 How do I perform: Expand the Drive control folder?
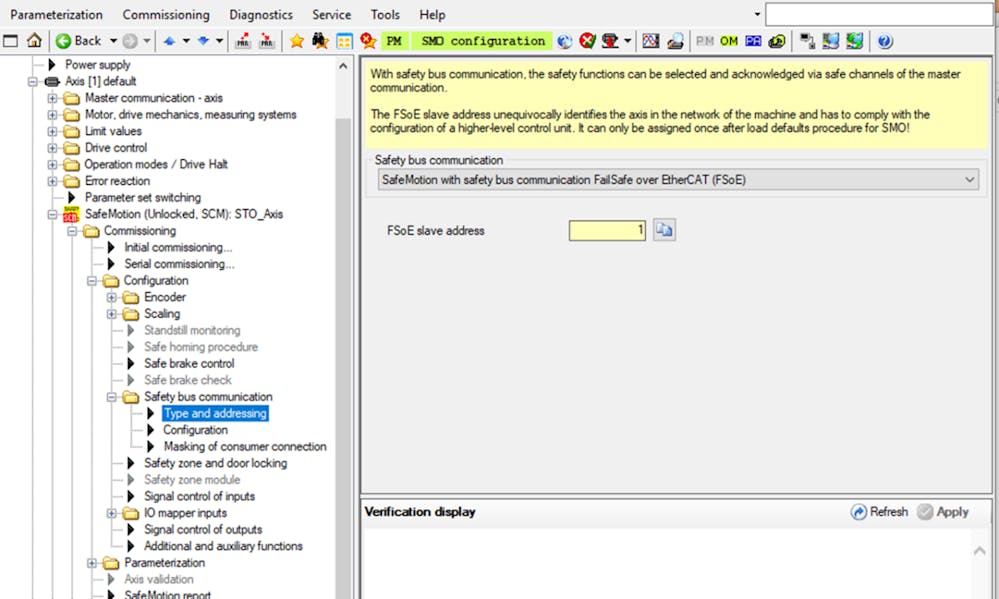[53, 148]
